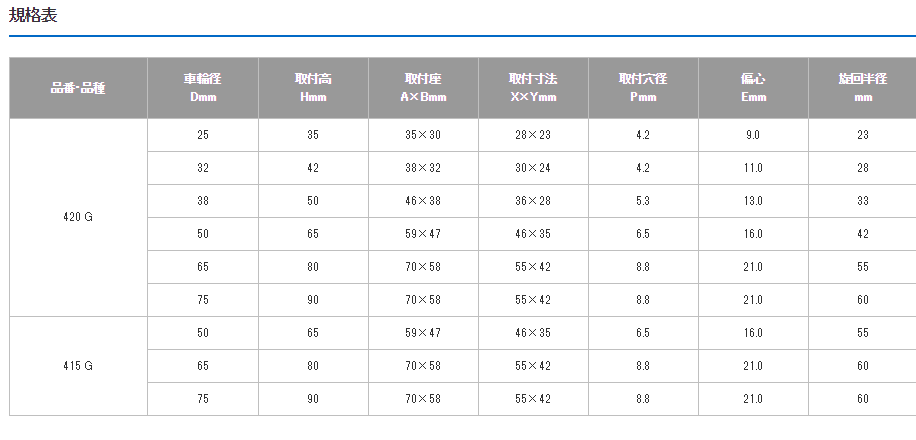The image size is (916, 440).
Task: Select the 11.0 eccentricity cell
Action: (x=753, y=168)
